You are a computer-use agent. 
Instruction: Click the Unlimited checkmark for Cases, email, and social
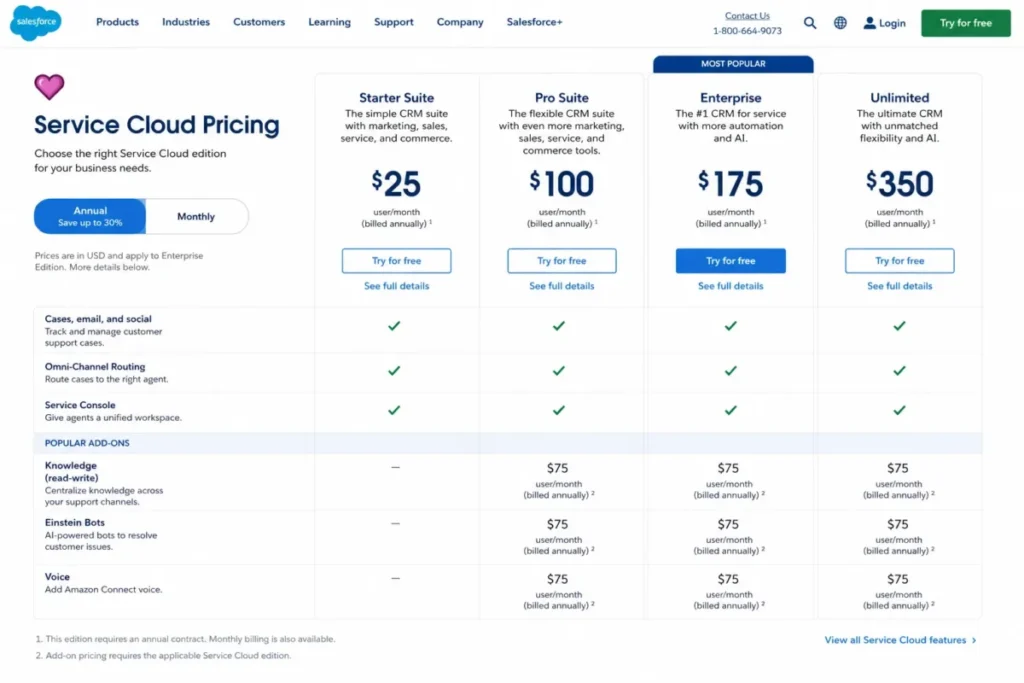click(x=899, y=325)
